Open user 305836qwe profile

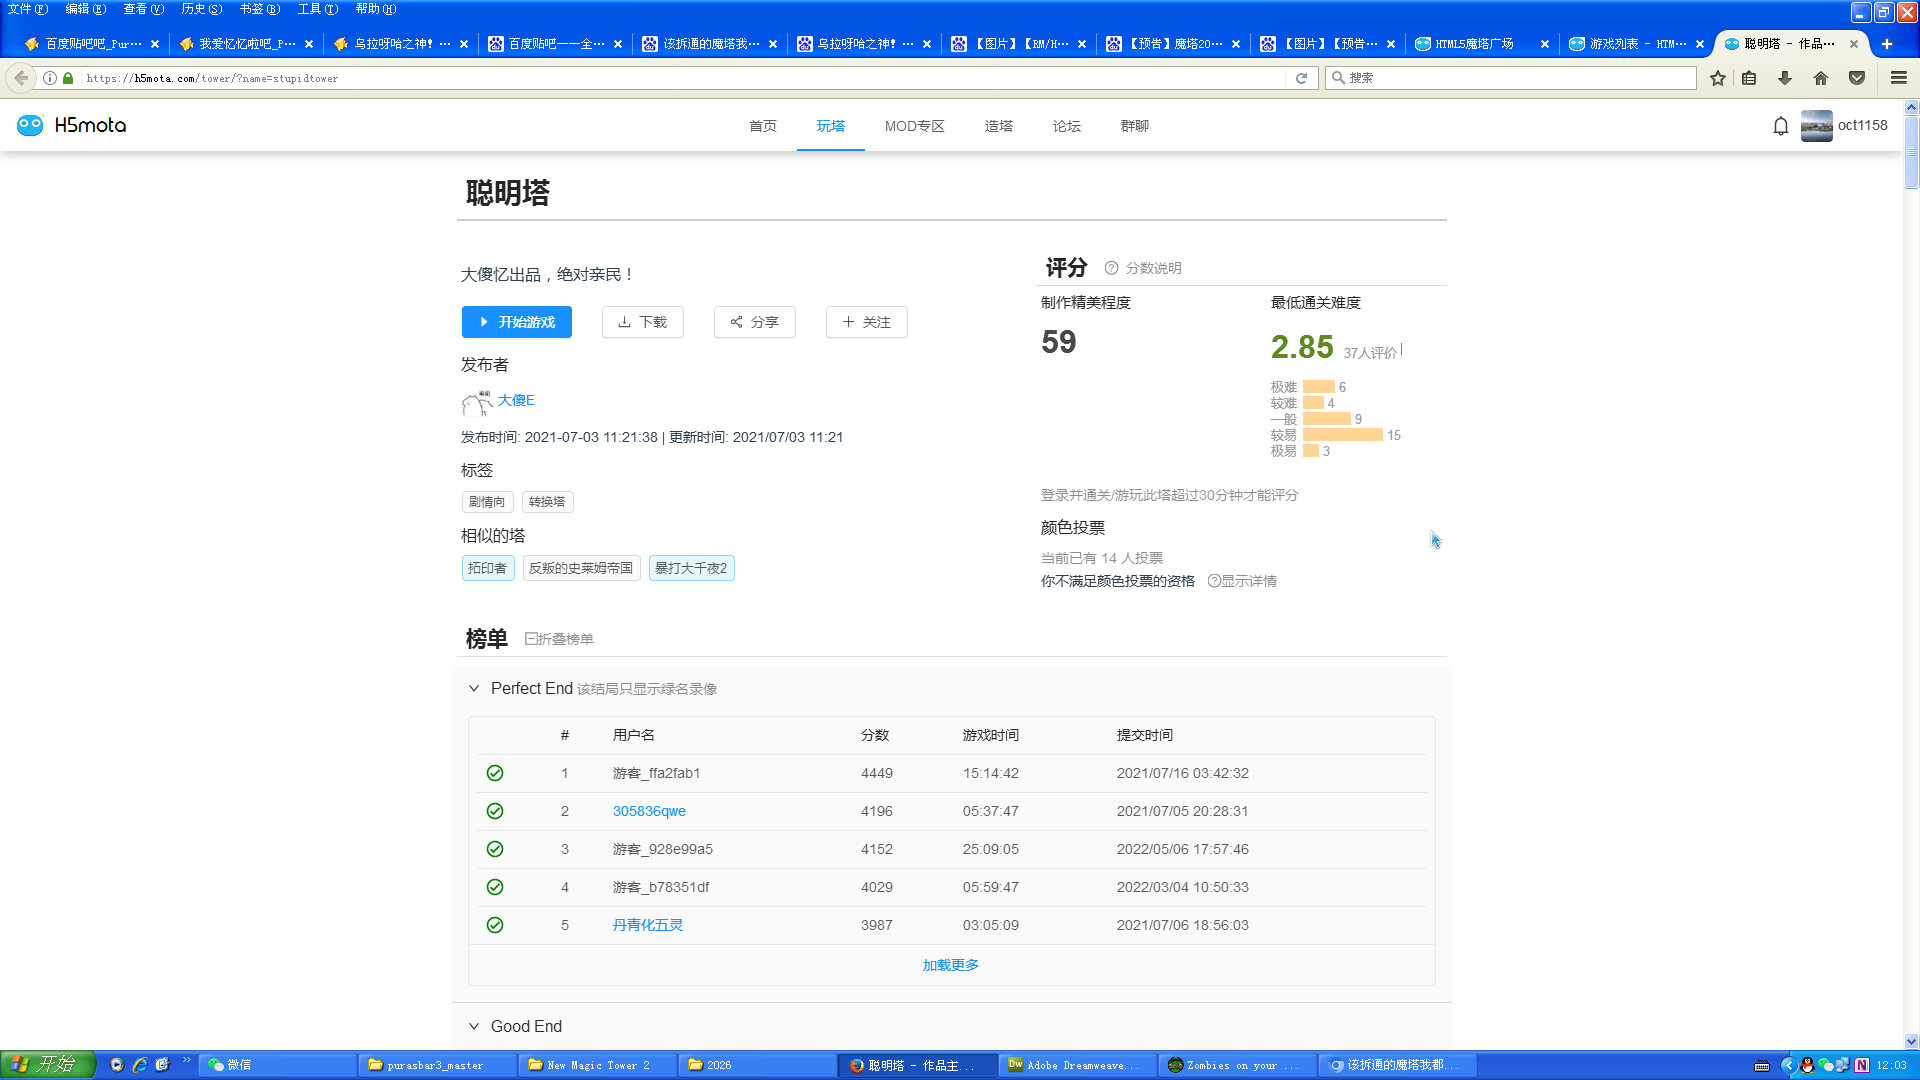coord(649,811)
